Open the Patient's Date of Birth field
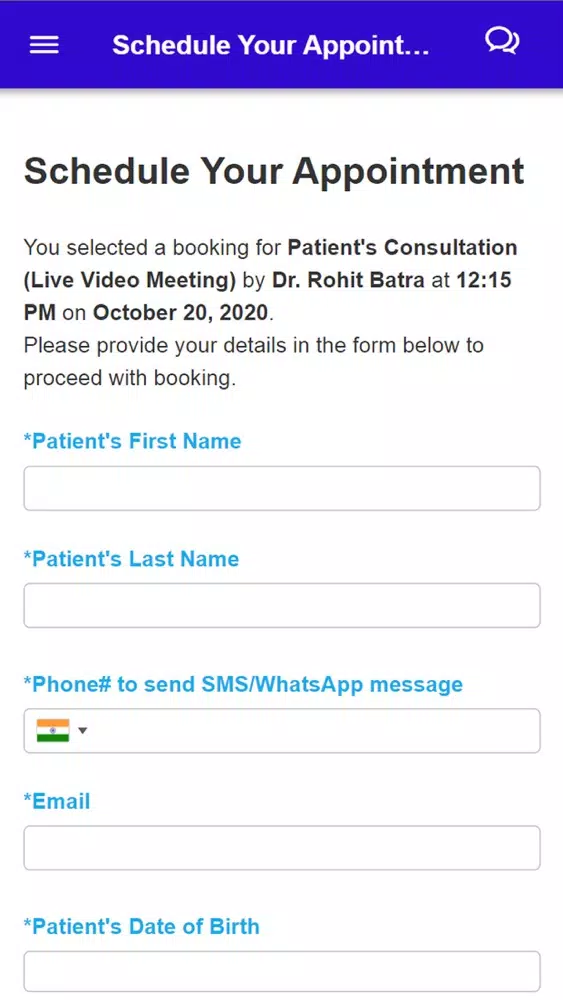Viewport: 563px width, 1000px height. click(x=282, y=972)
